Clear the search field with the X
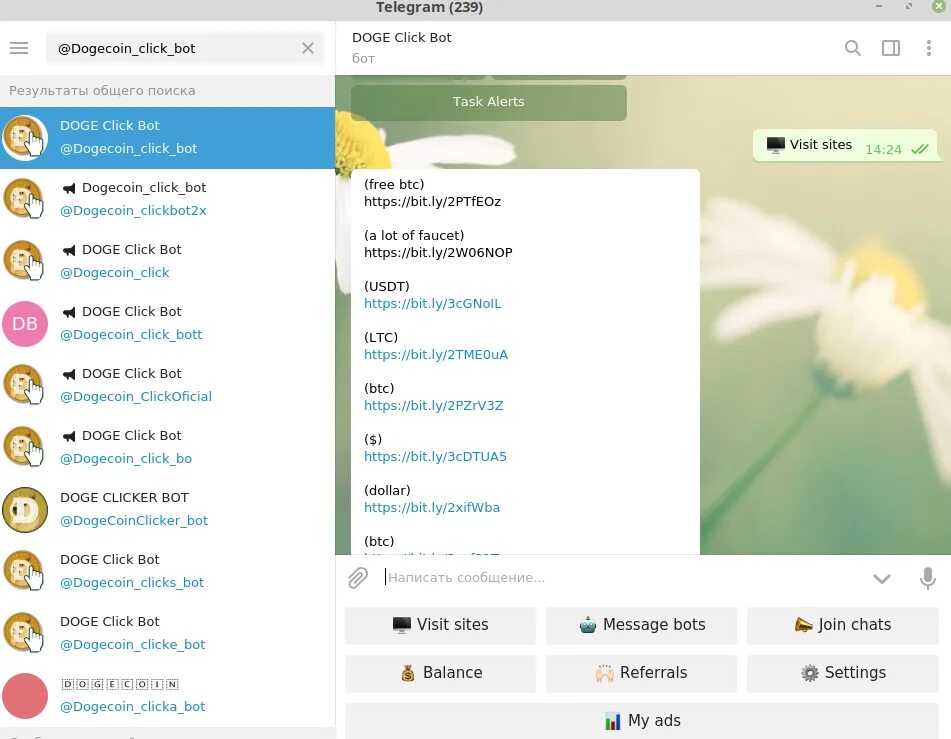 point(308,48)
